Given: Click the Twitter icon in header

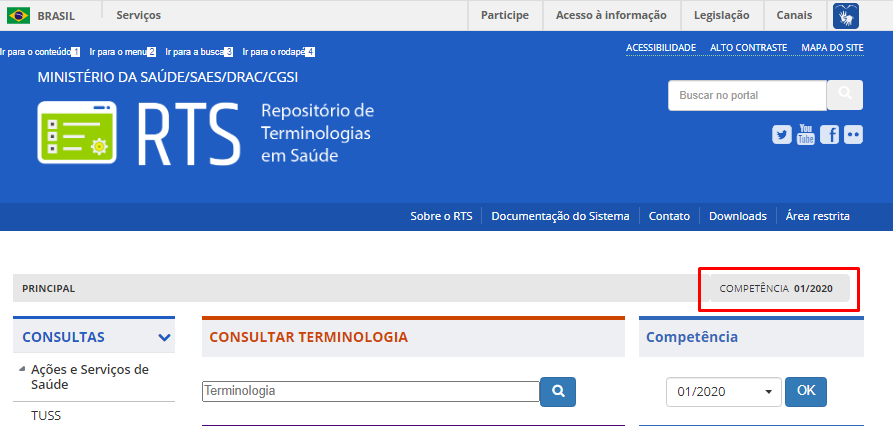Looking at the screenshot, I should point(782,135).
